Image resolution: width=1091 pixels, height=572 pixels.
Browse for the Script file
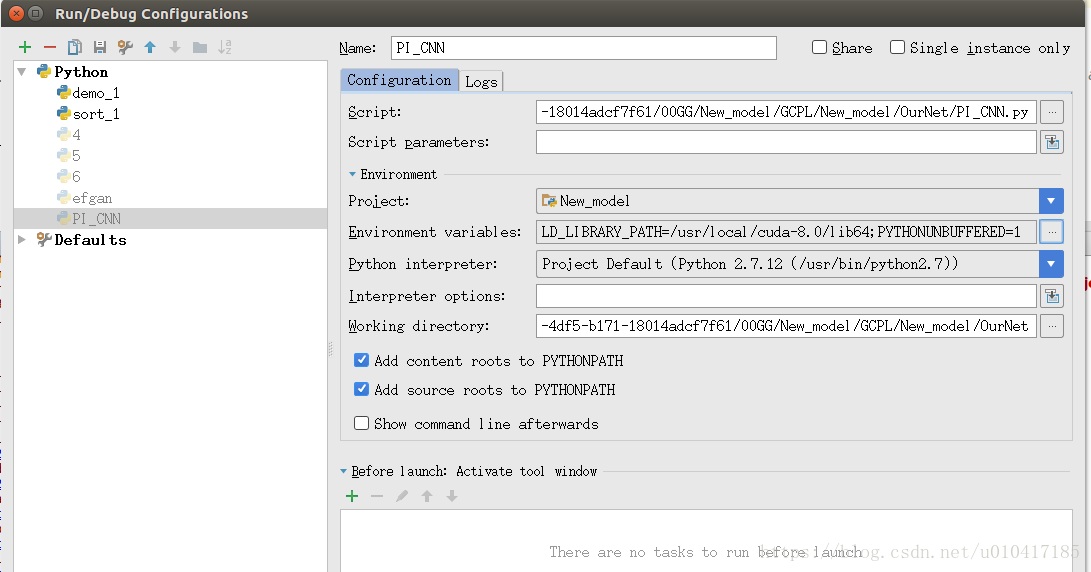pos(1052,112)
